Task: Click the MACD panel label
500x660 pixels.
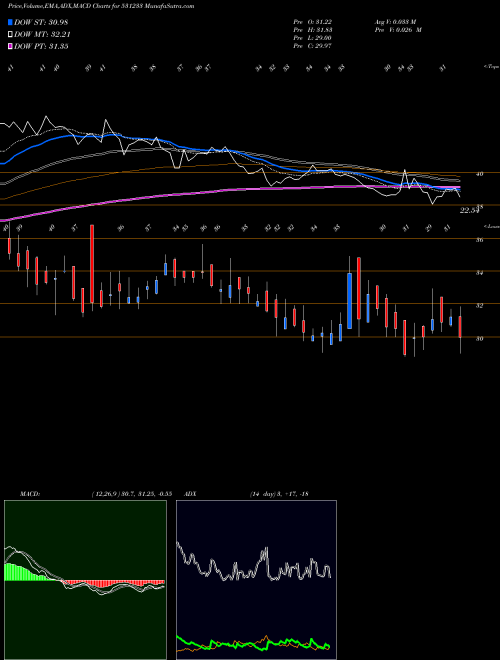Action: (30, 494)
